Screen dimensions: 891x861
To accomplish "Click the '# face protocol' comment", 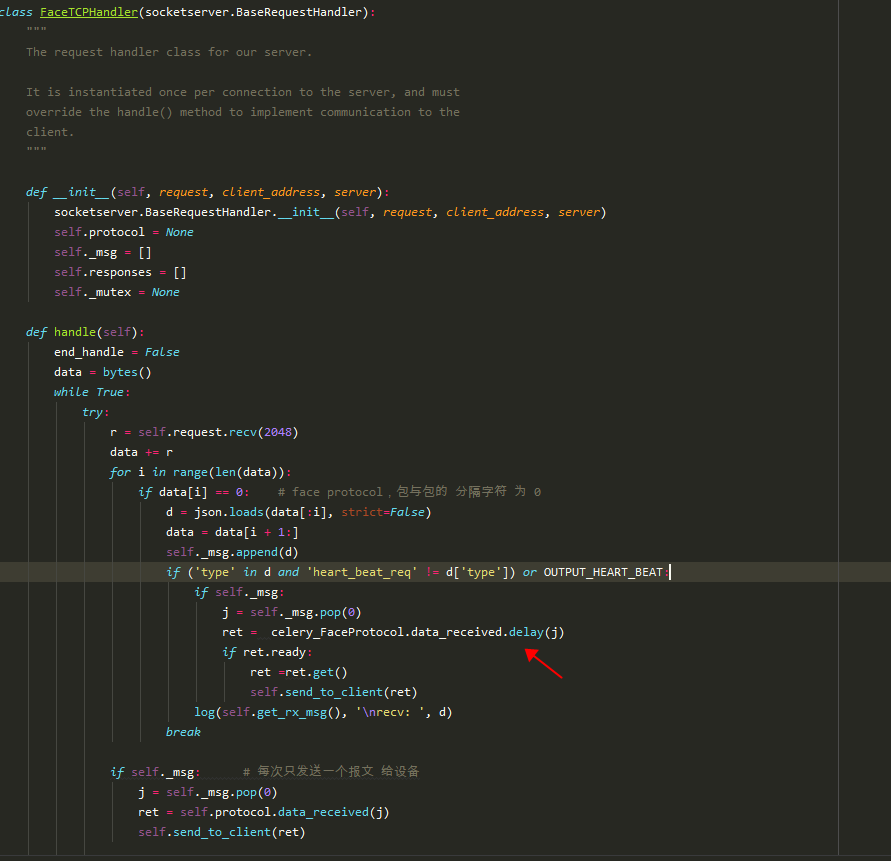I will (409, 492).
